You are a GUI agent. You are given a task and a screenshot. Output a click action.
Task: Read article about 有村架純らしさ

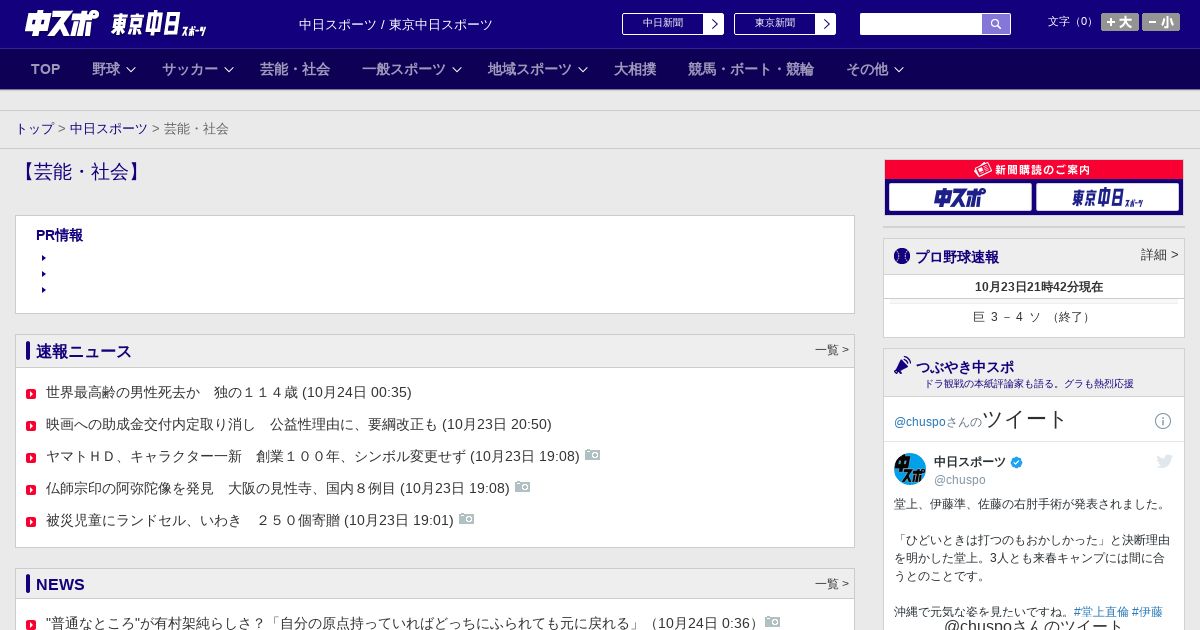[404, 623]
